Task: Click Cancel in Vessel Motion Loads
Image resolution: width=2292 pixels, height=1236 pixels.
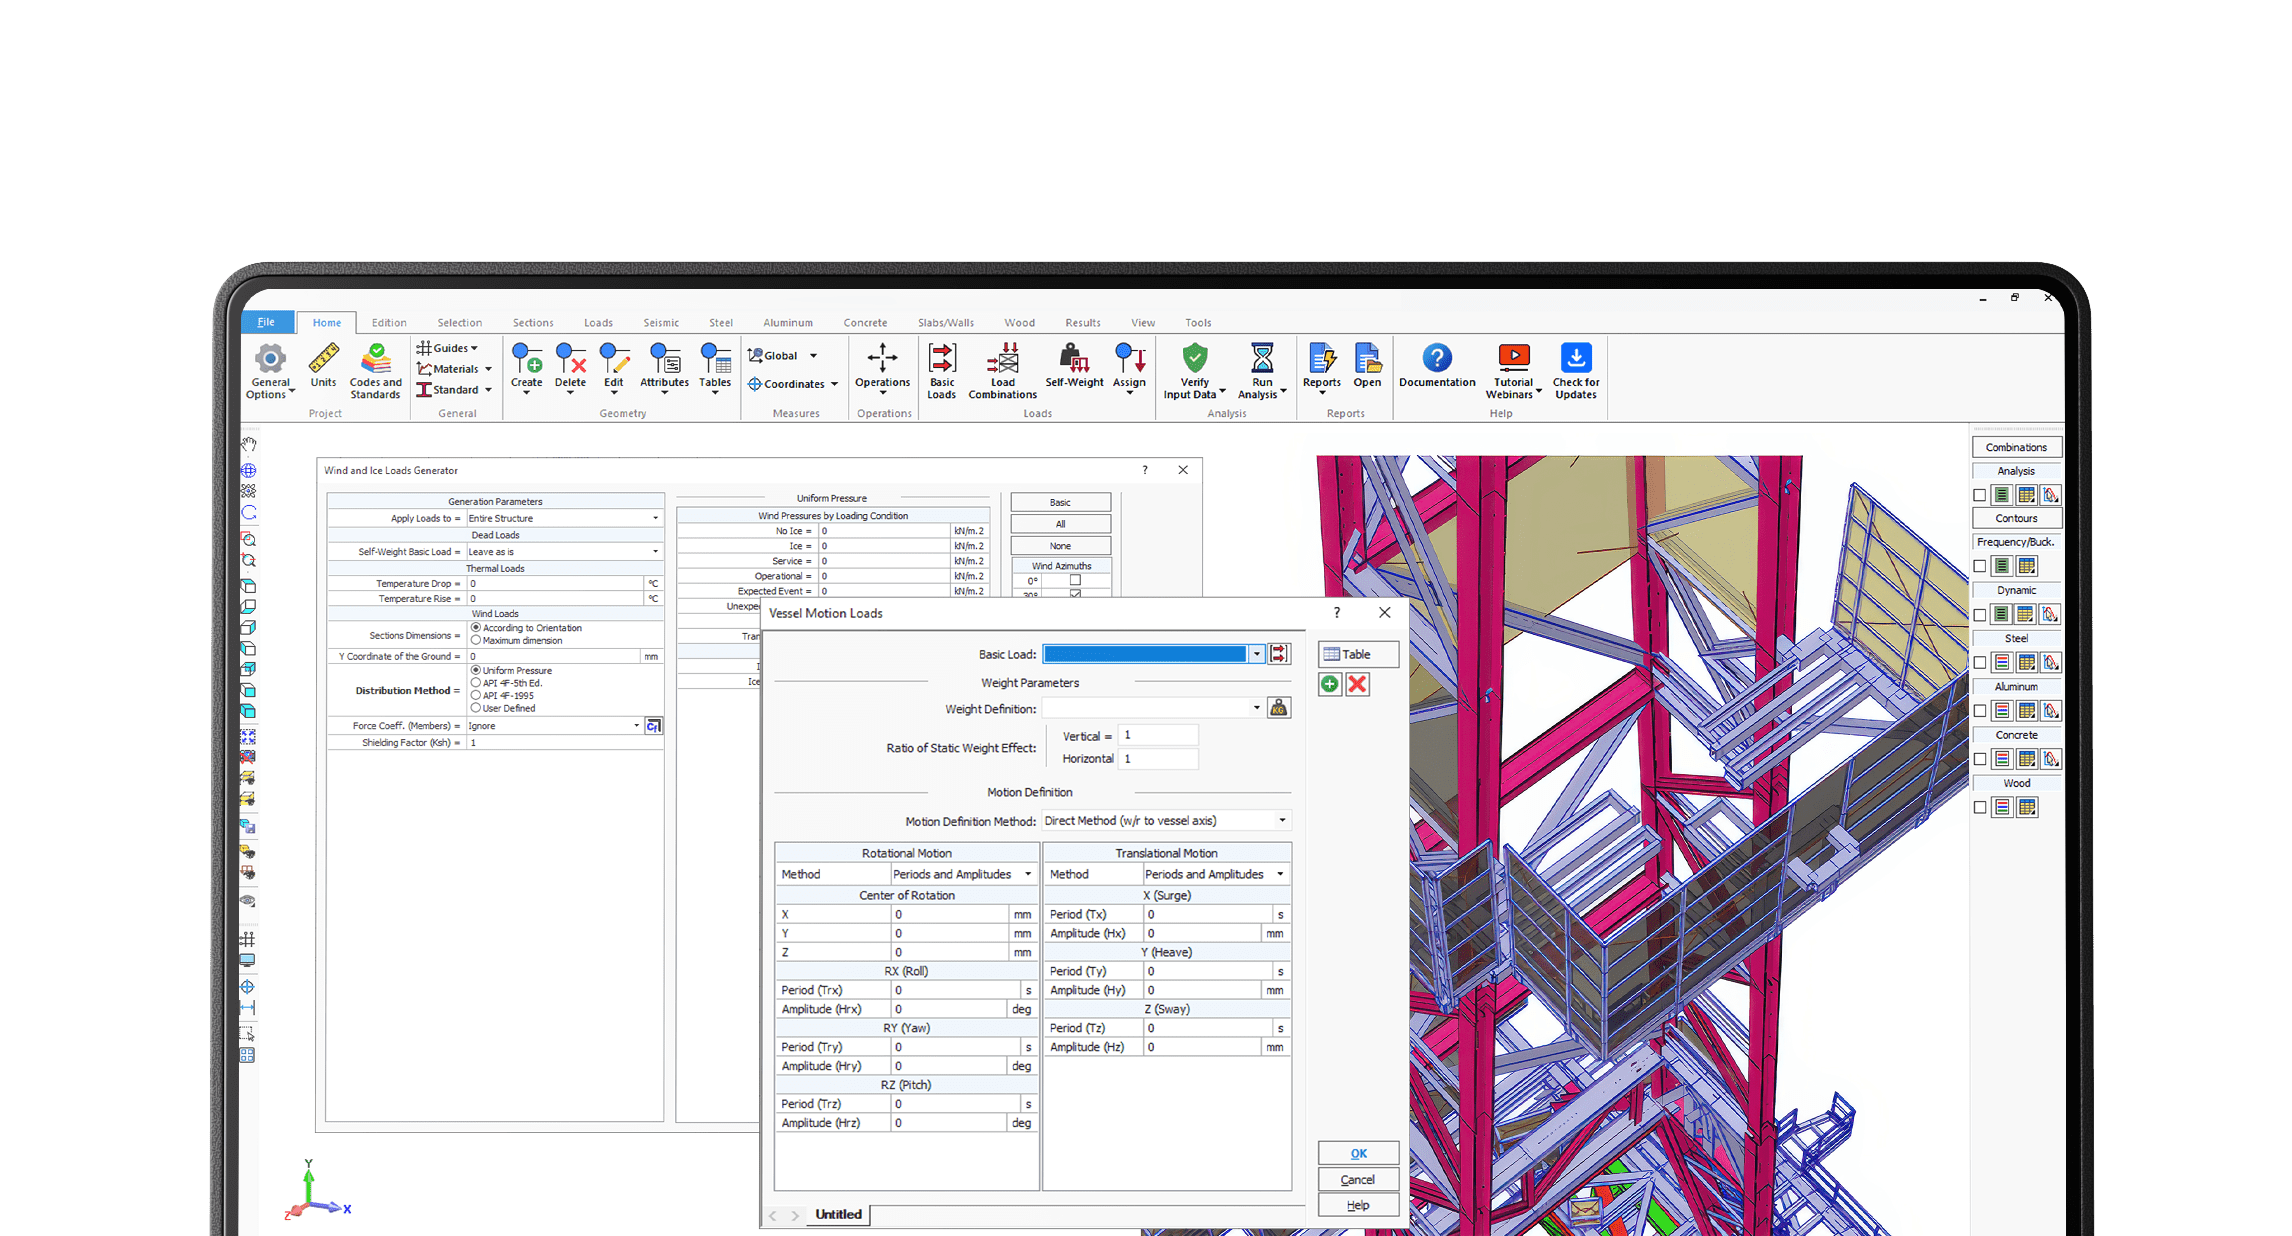Action: tap(1358, 1179)
